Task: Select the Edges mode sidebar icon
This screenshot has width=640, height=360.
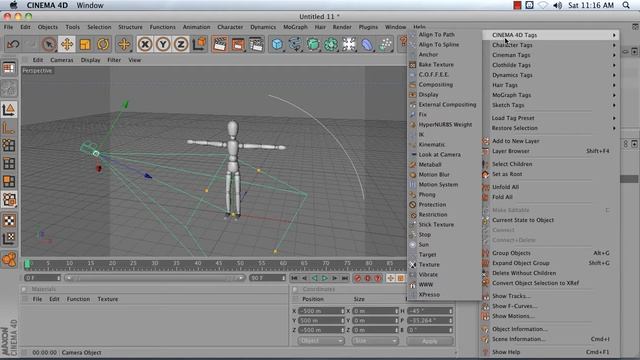Action: tap(9, 163)
